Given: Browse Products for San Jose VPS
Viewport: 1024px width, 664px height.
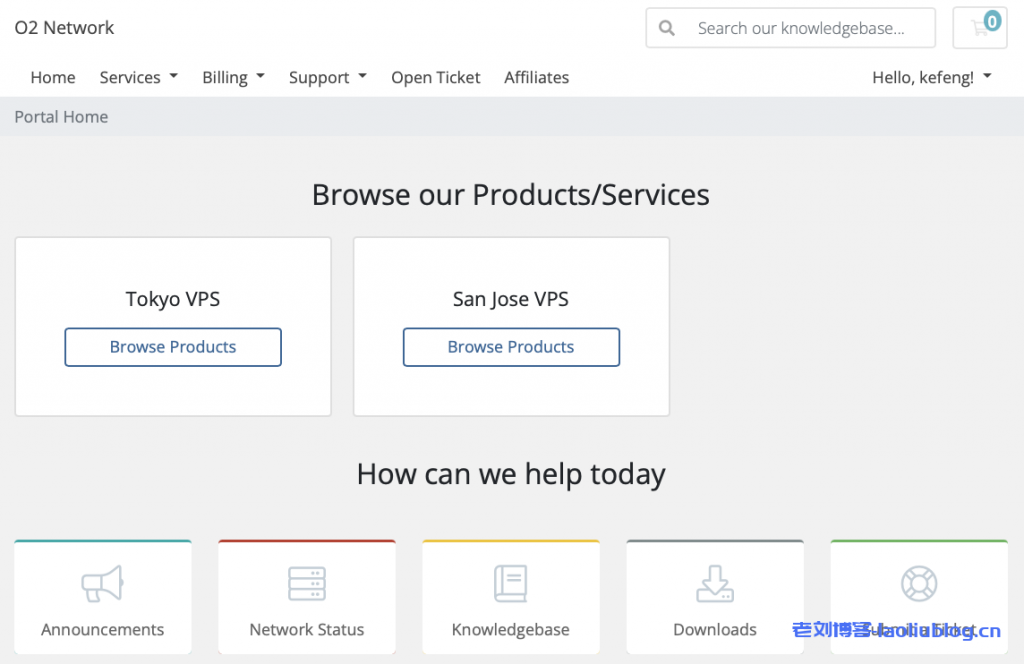Looking at the screenshot, I should point(511,347).
